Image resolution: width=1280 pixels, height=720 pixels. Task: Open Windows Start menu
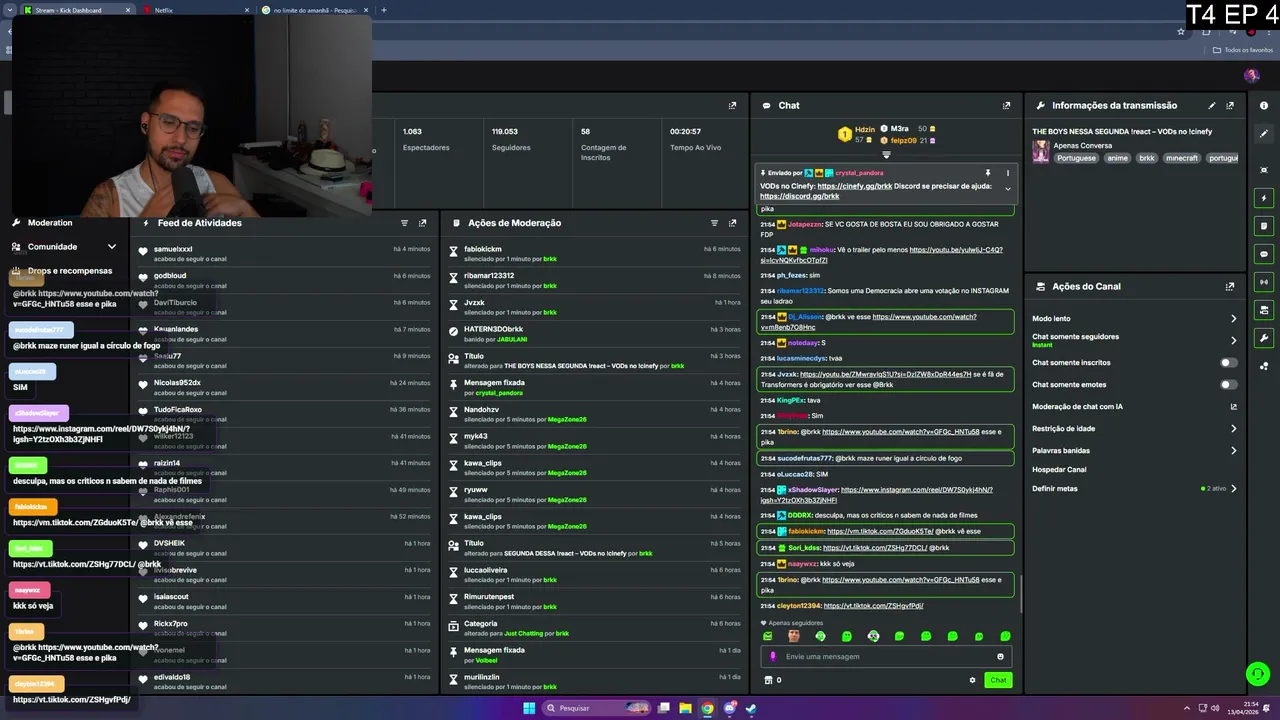[x=529, y=708]
